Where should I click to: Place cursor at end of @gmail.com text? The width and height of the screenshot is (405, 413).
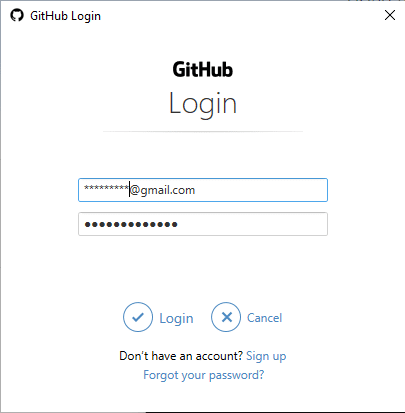(x=195, y=190)
